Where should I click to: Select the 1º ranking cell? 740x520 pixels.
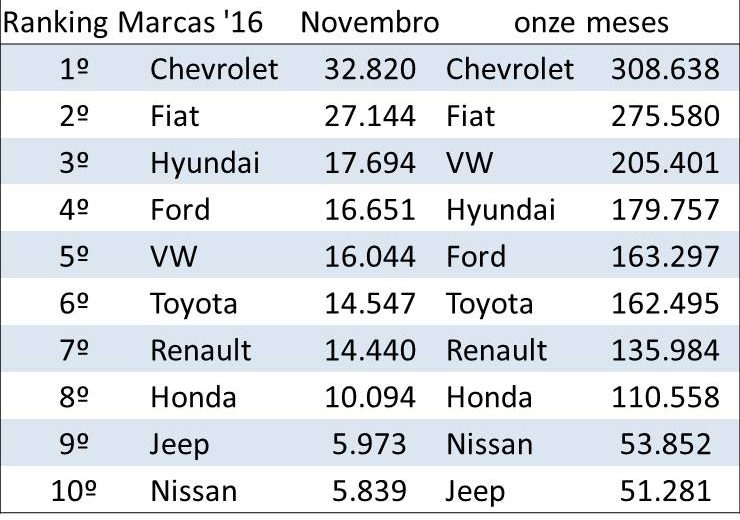pos(74,69)
